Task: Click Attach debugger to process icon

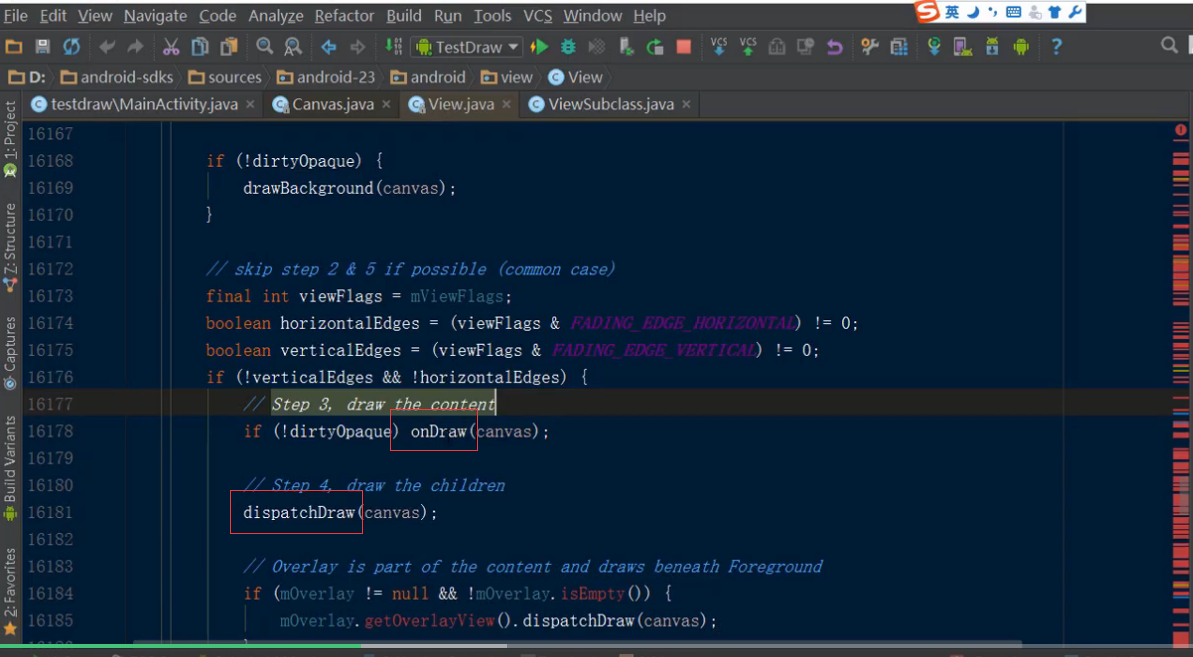Action: click(626, 47)
